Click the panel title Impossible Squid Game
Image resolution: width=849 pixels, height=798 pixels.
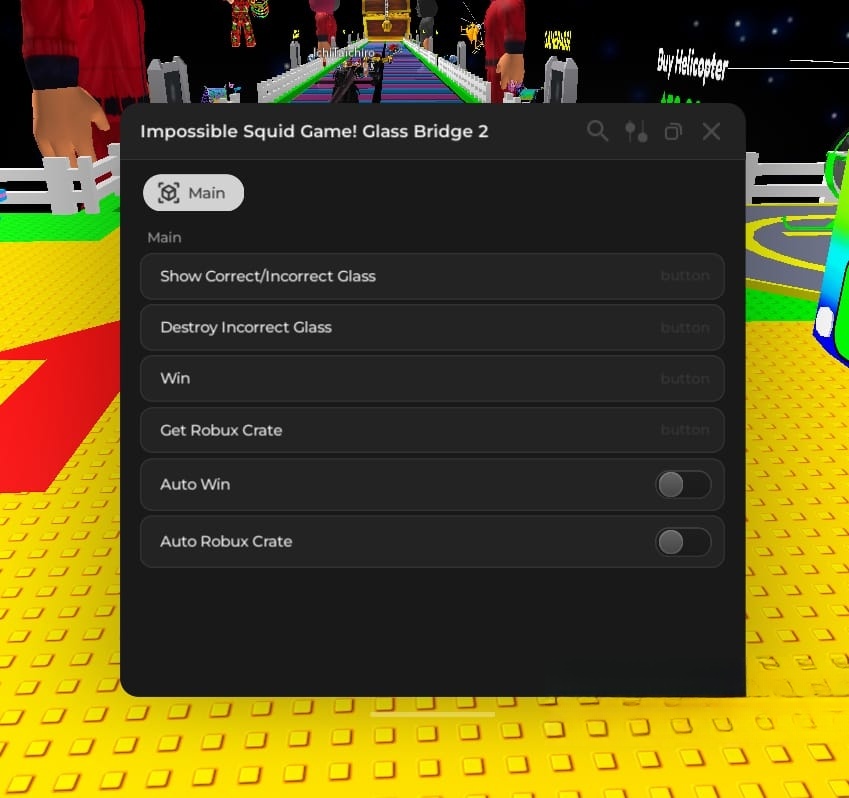(314, 132)
